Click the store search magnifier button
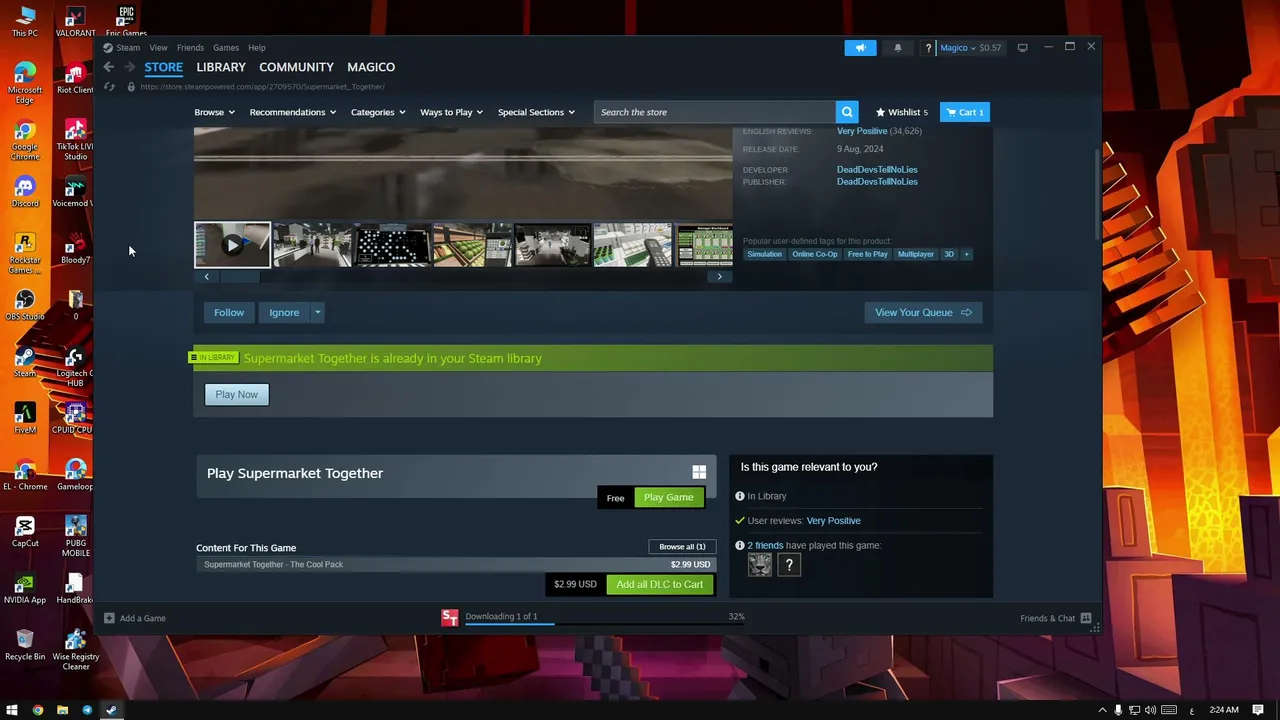The height and width of the screenshot is (720, 1280). click(x=847, y=112)
